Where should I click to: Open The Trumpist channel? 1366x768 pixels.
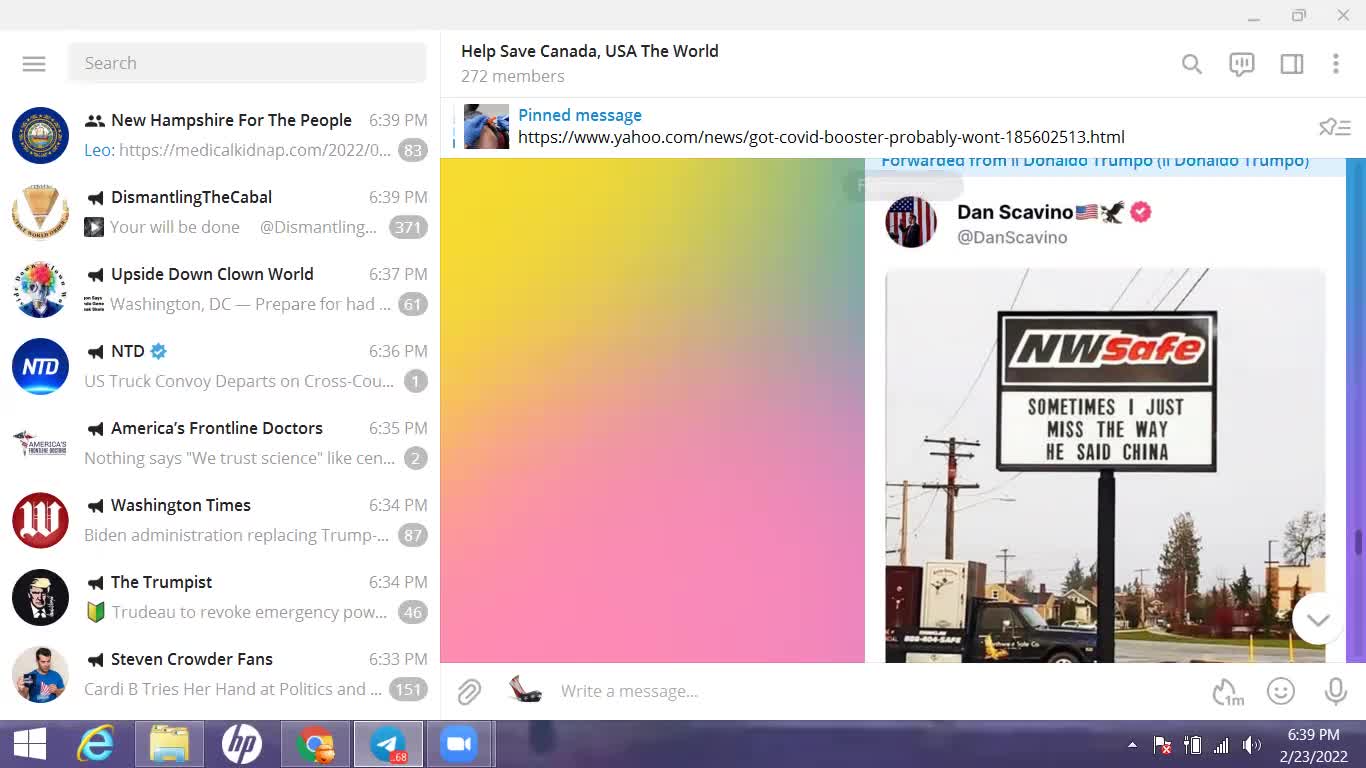tap(220, 597)
